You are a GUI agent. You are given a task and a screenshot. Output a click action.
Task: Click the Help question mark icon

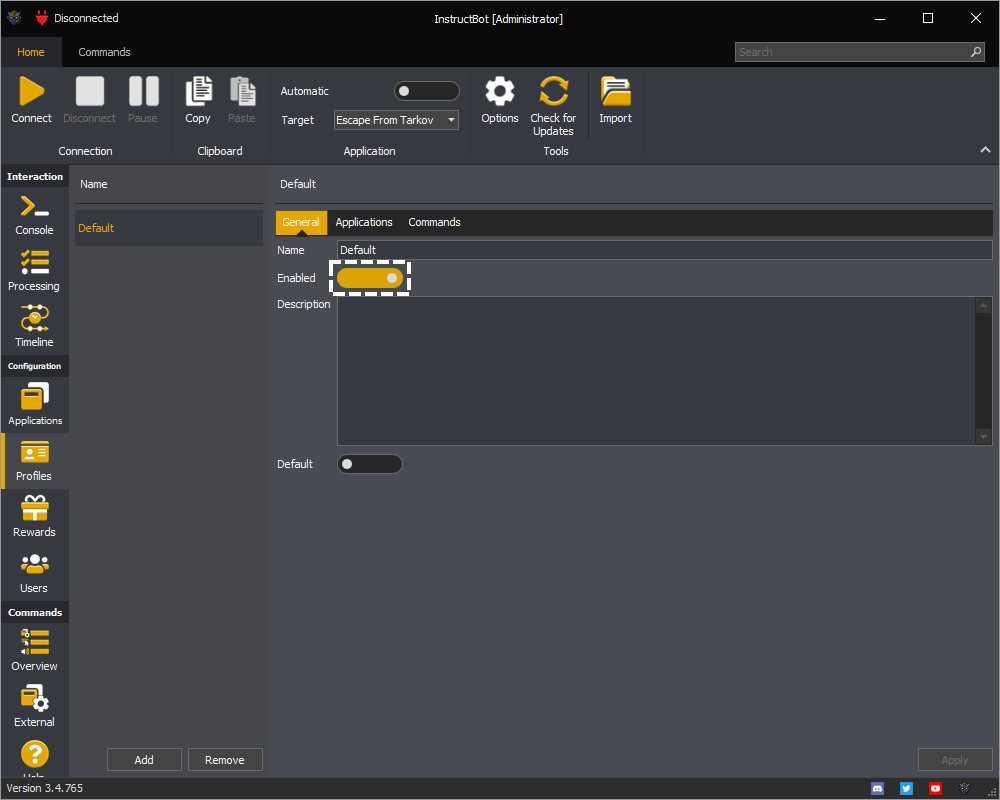pyautogui.click(x=34, y=754)
